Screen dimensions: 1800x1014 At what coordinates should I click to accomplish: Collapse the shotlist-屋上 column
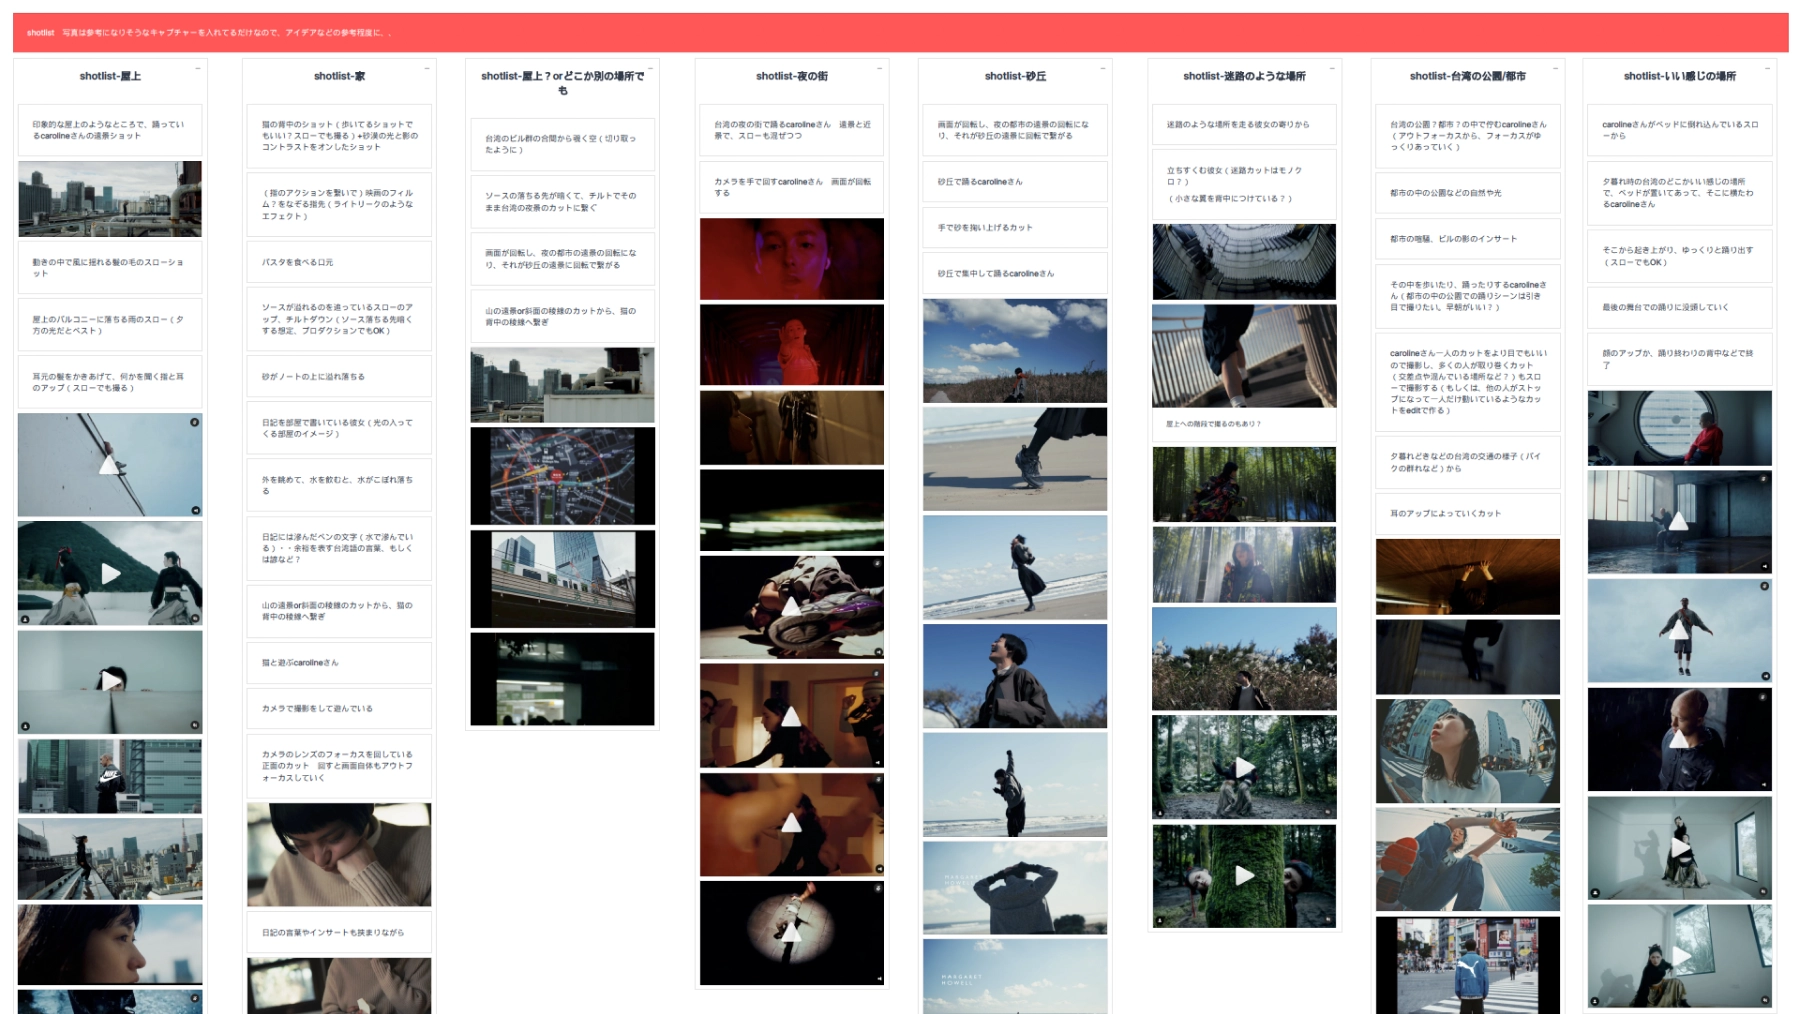(197, 68)
